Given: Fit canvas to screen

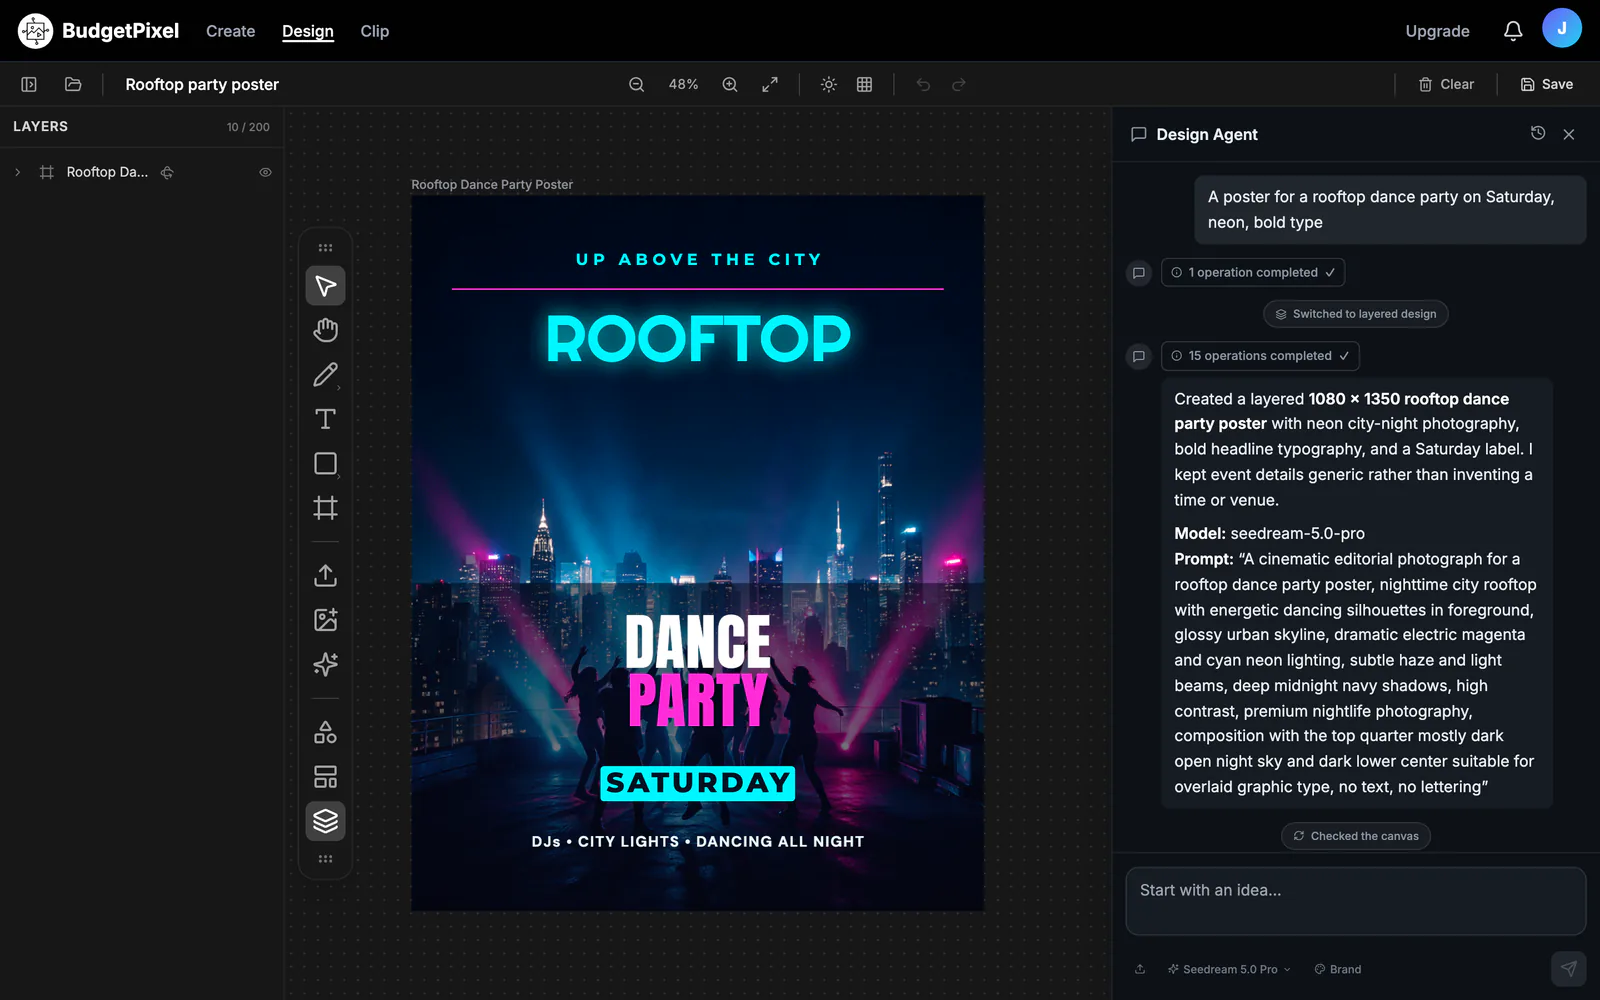Looking at the screenshot, I should (x=770, y=85).
